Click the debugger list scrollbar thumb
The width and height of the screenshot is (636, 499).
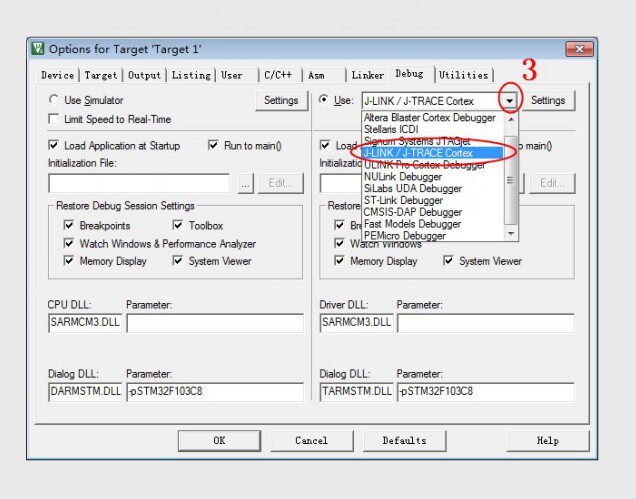(x=511, y=180)
